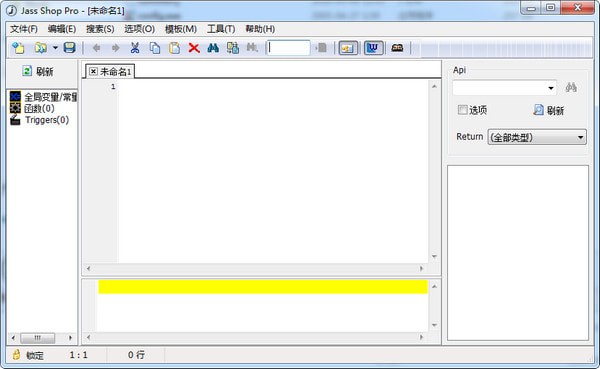
Task: Click editor horizontal scrollbar left arrow
Action: pos(88,269)
